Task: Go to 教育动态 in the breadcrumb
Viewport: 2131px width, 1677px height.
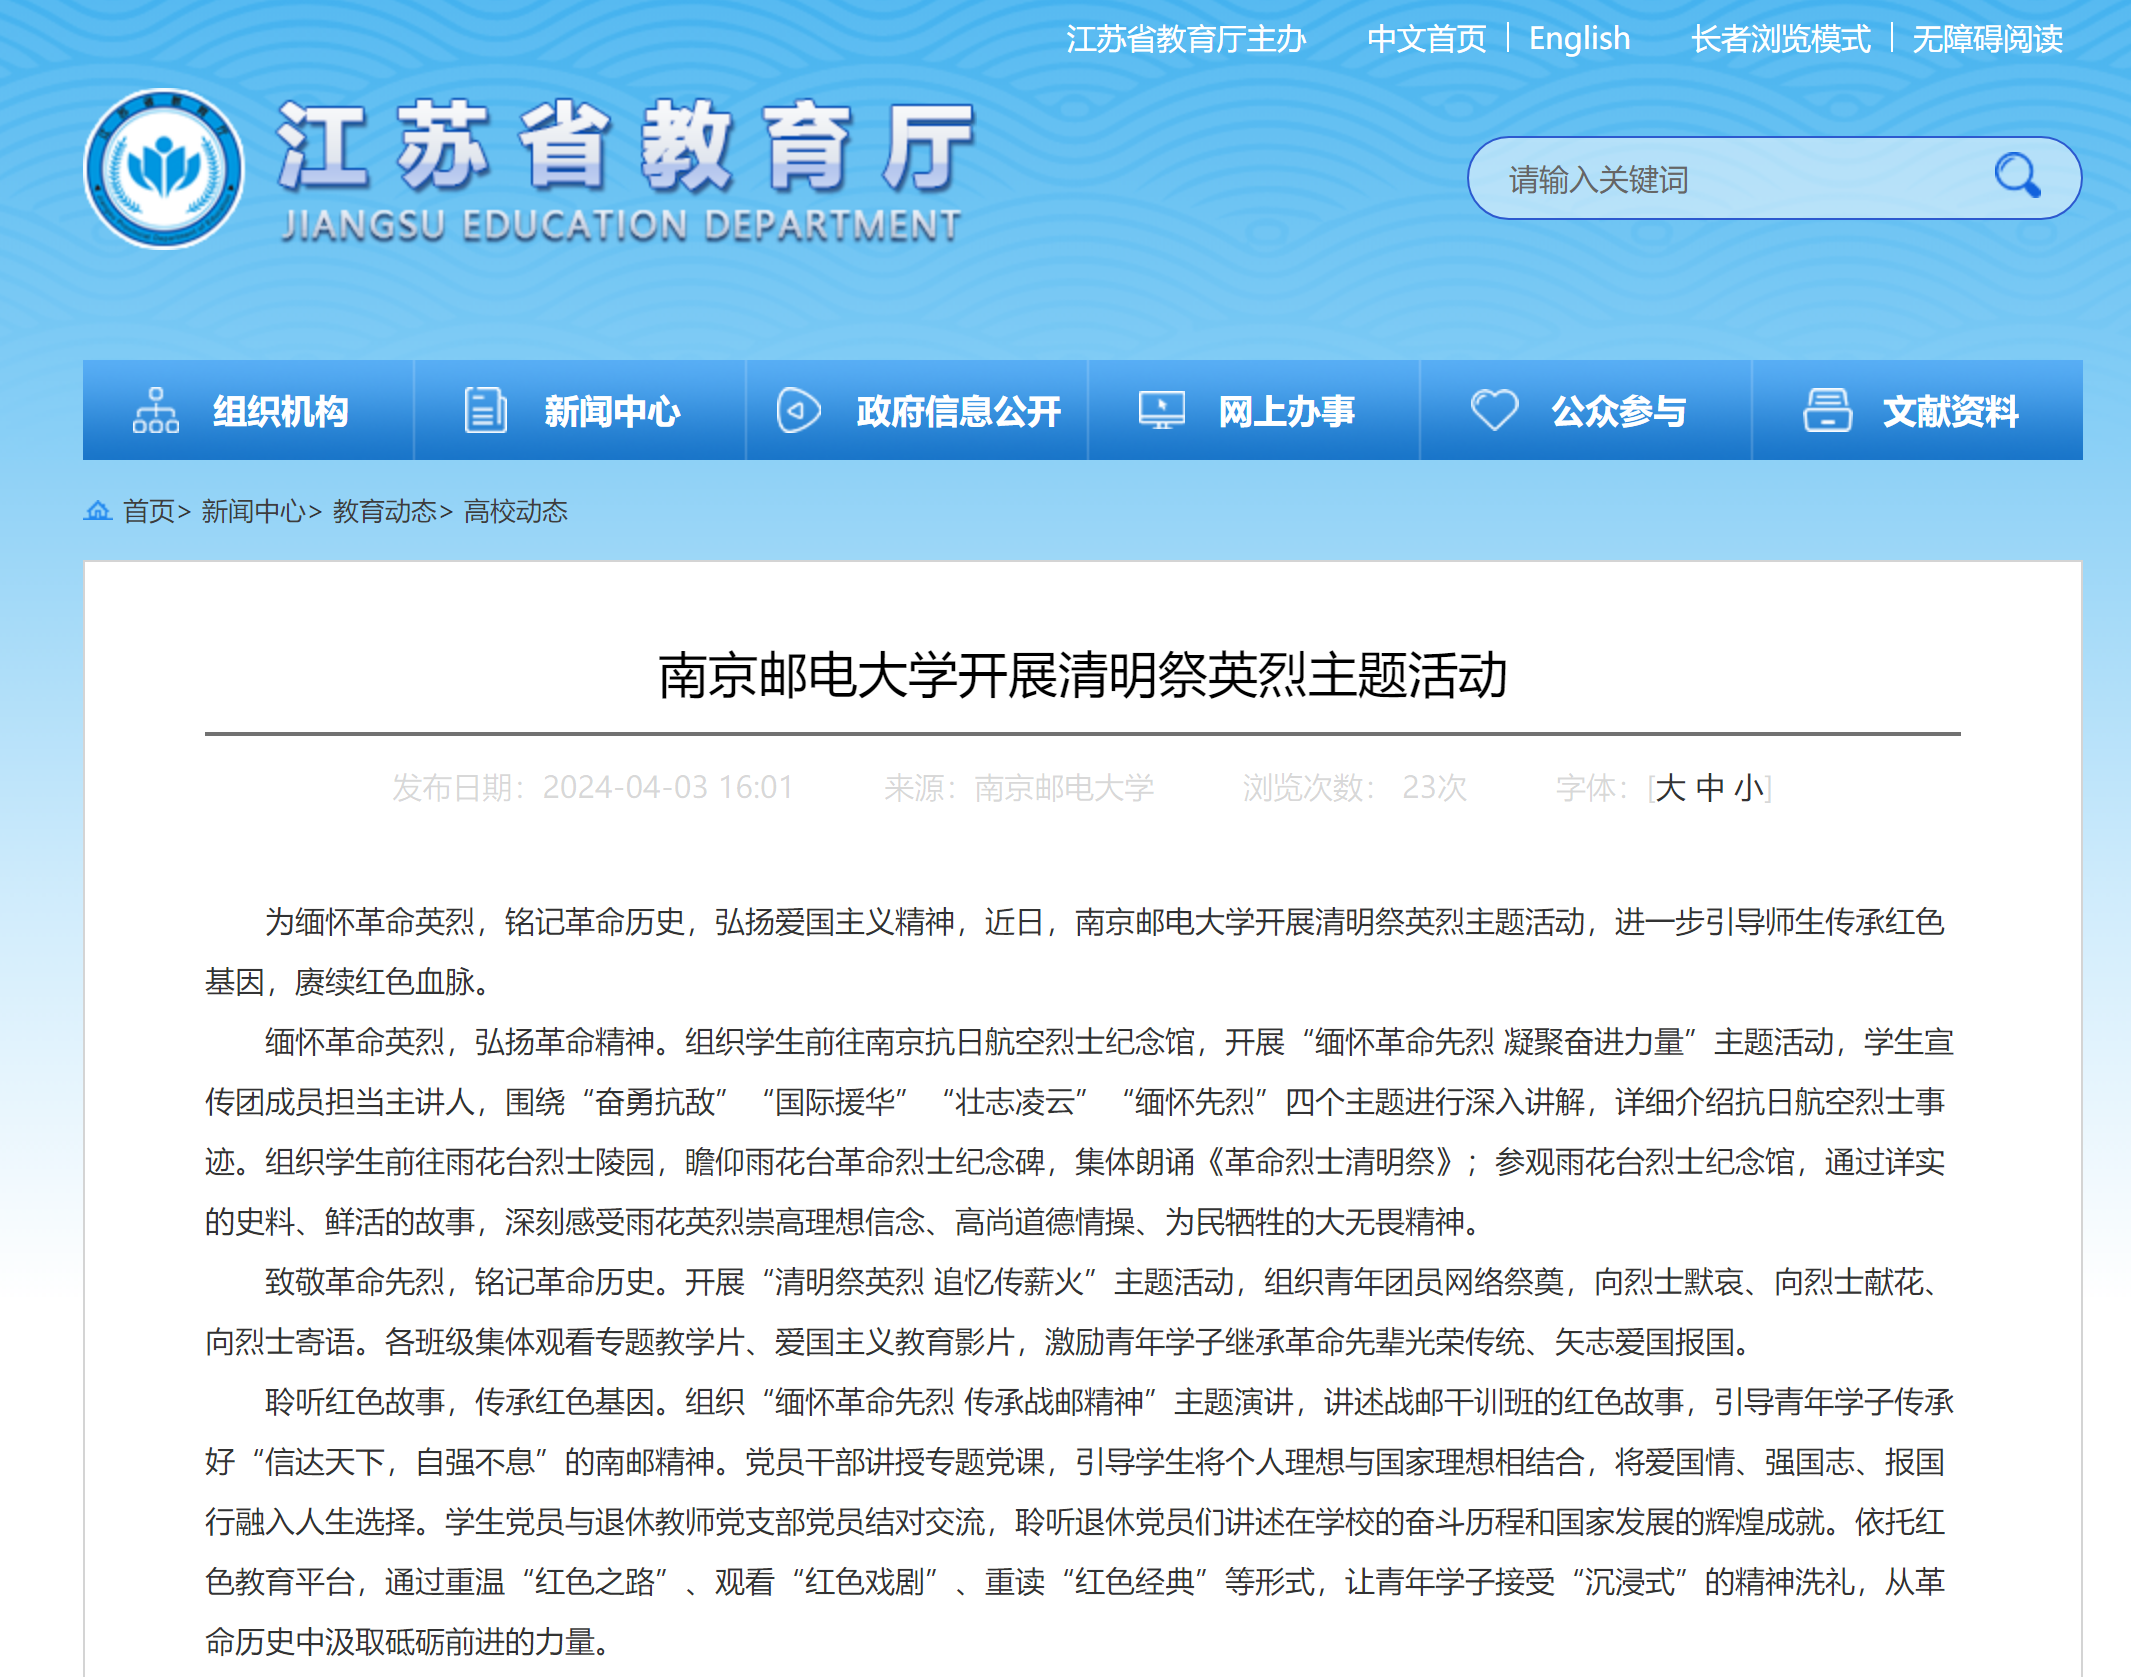Action: [x=385, y=511]
